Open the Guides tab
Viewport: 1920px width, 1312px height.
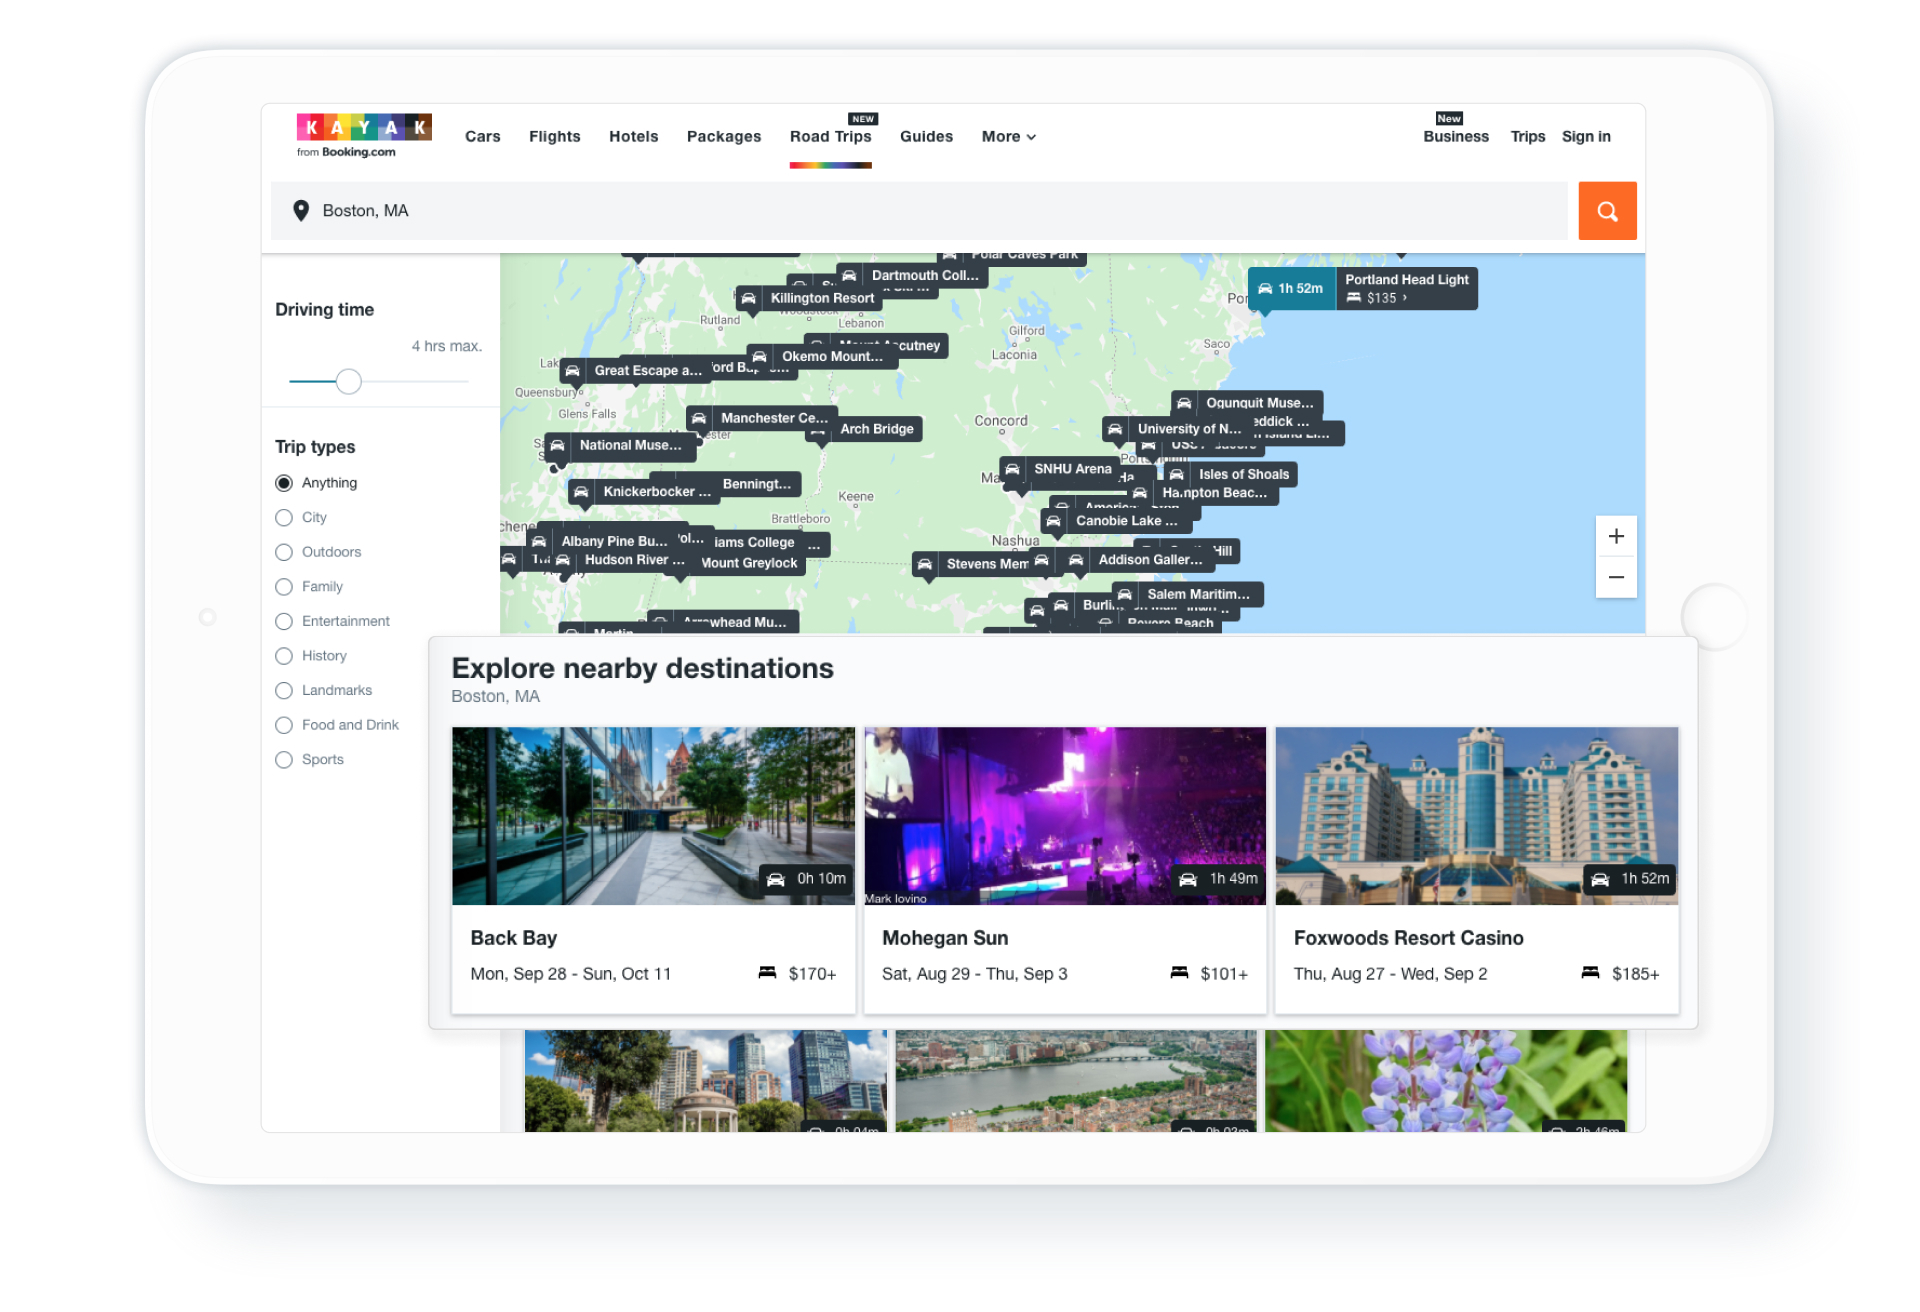click(x=926, y=137)
